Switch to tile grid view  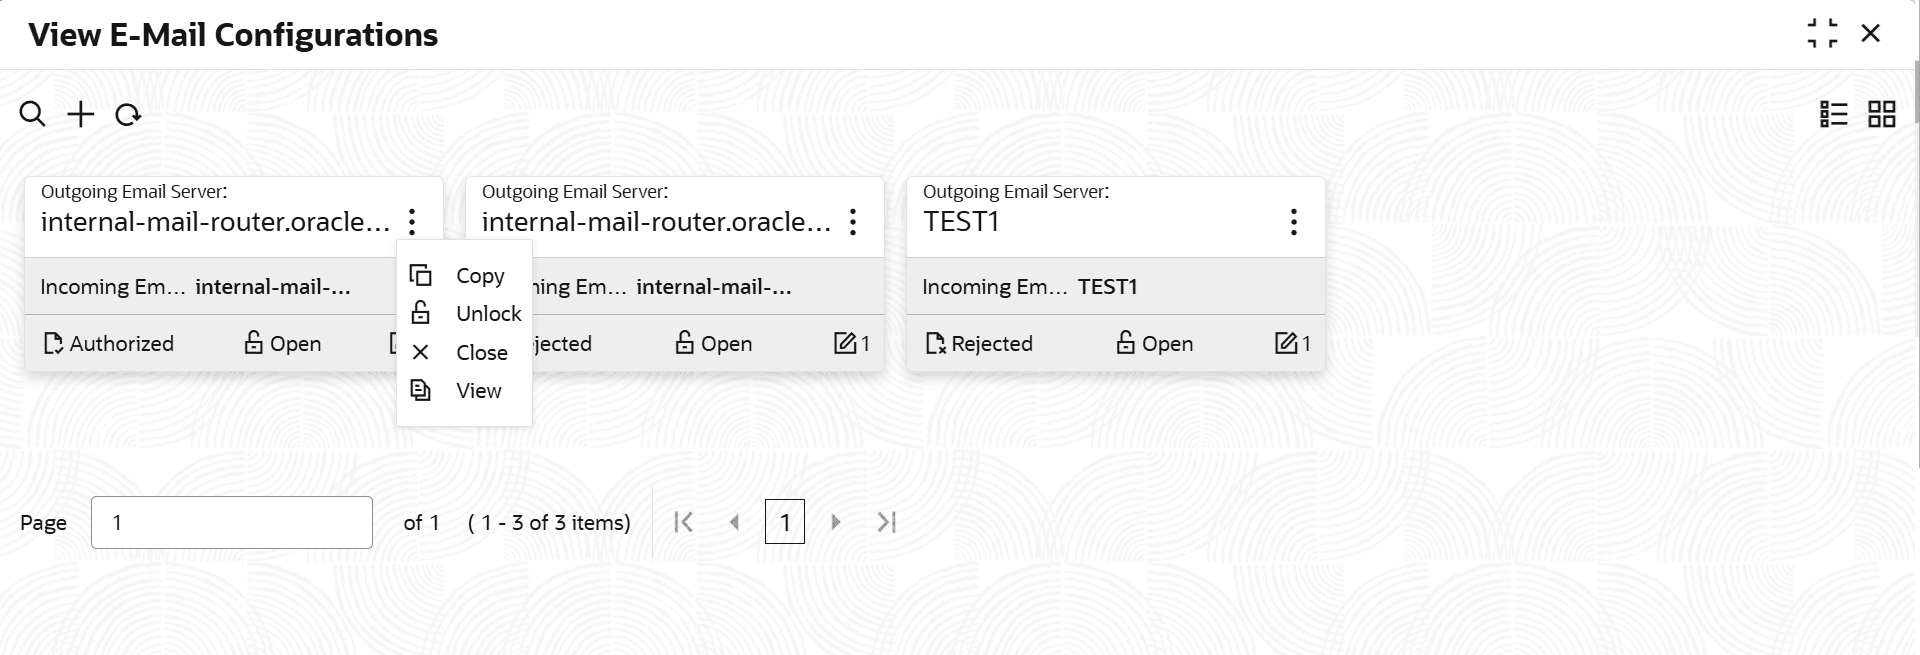point(1882,115)
